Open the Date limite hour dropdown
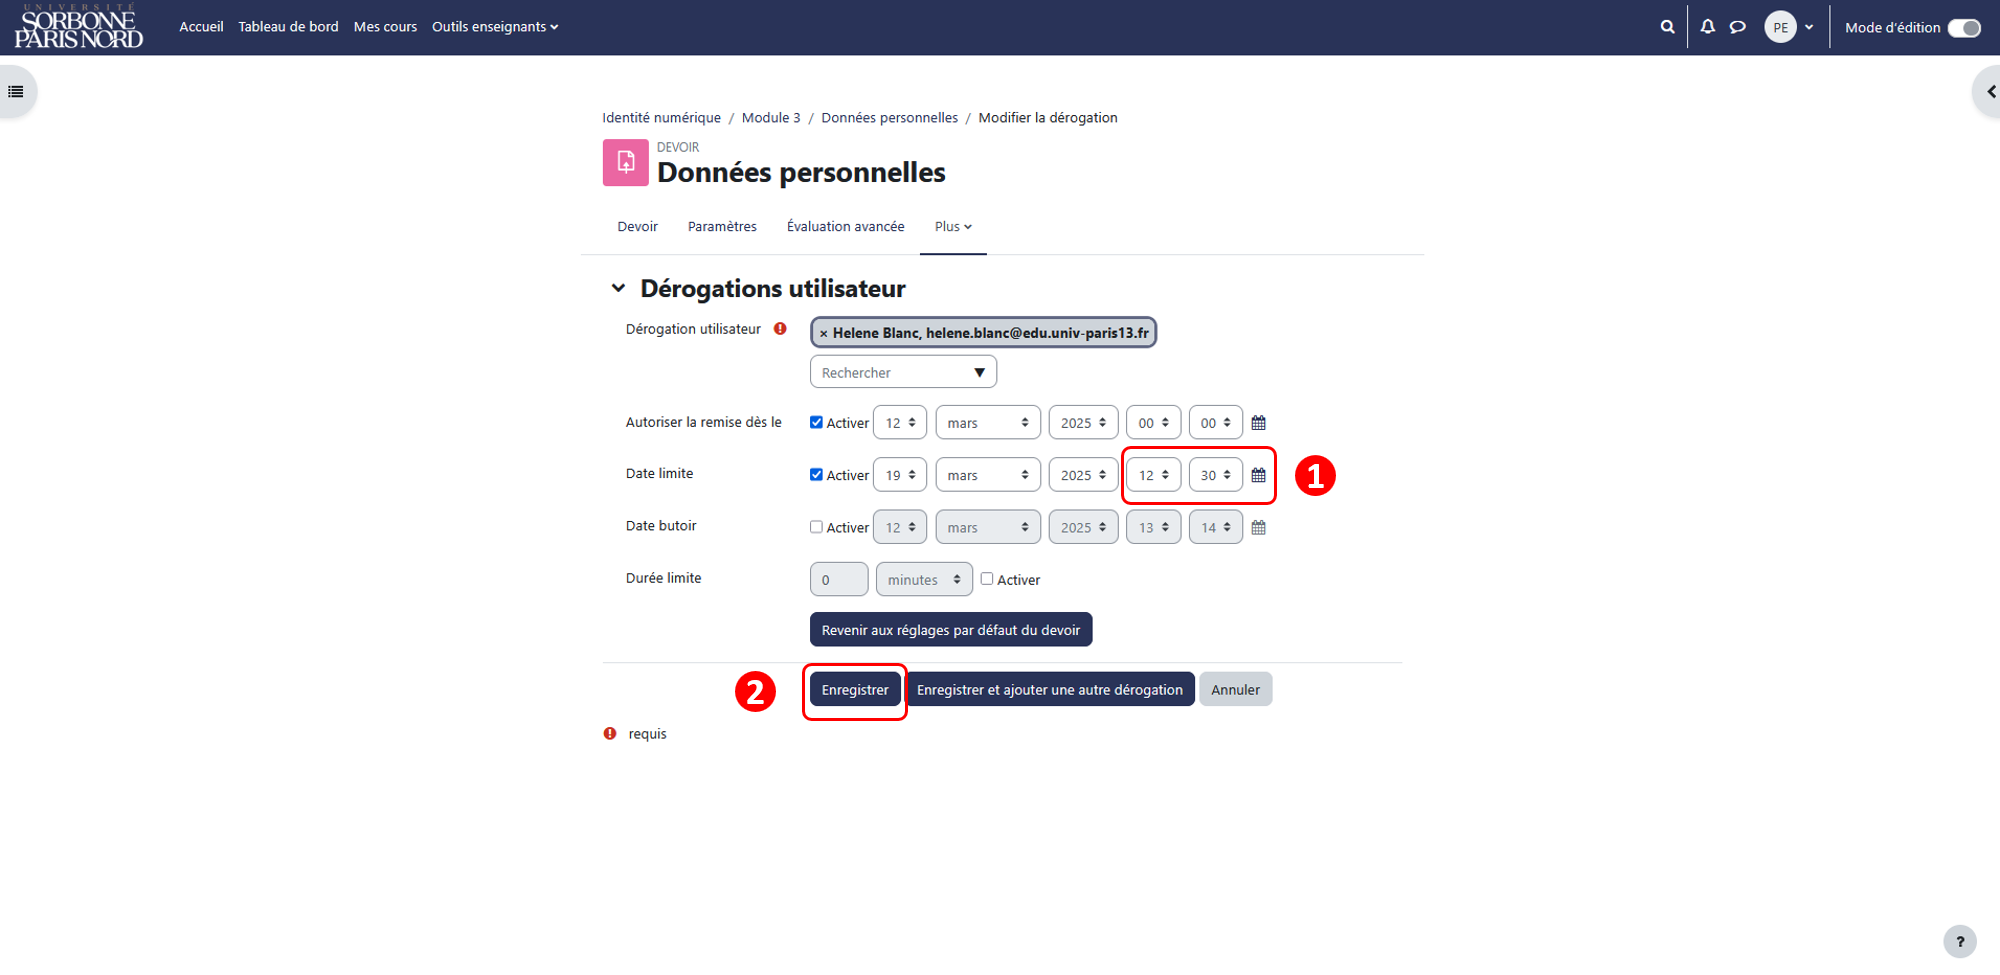The image size is (2000, 975). pos(1153,475)
